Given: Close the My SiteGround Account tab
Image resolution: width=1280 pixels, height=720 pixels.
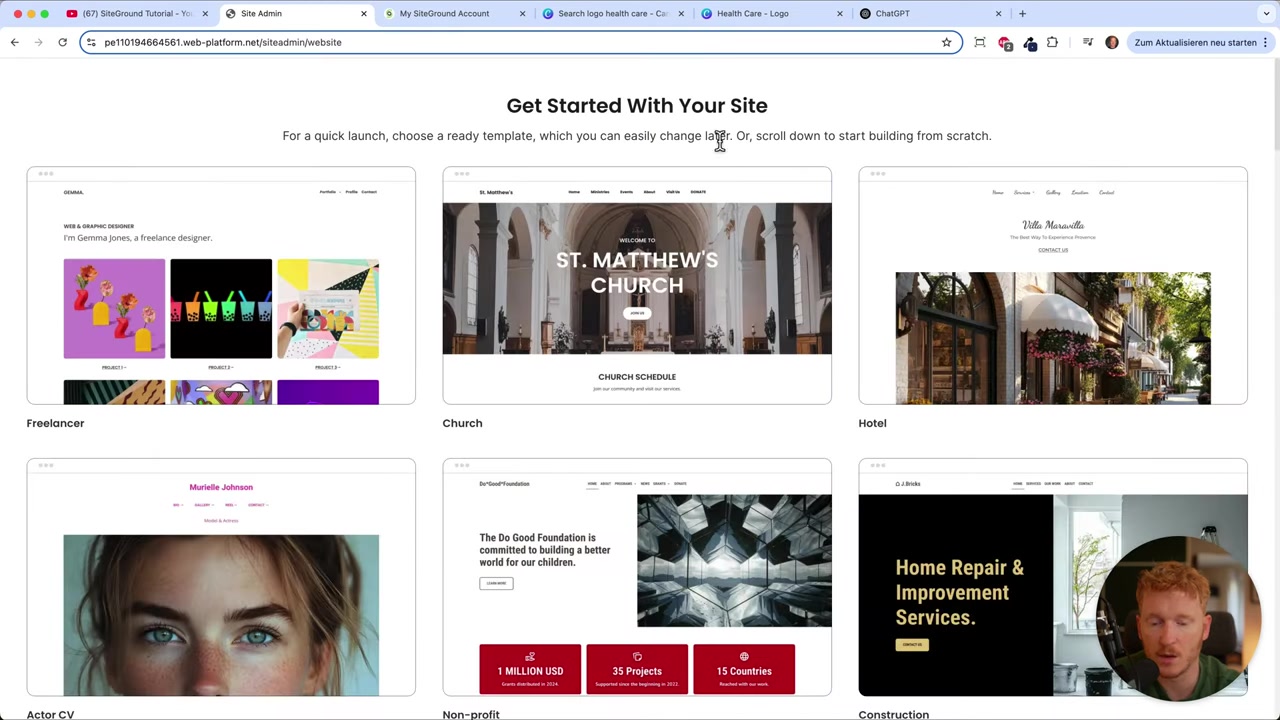Looking at the screenshot, I should (x=523, y=13).
